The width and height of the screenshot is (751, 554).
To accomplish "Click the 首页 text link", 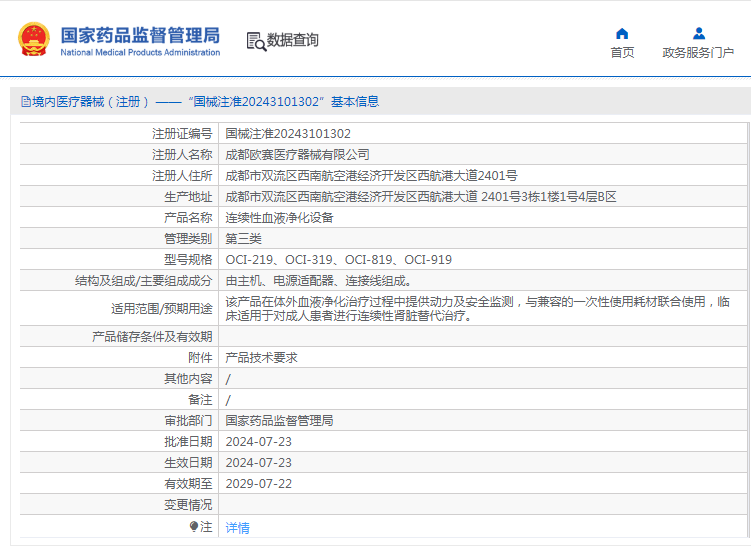I will click(622, 52).
